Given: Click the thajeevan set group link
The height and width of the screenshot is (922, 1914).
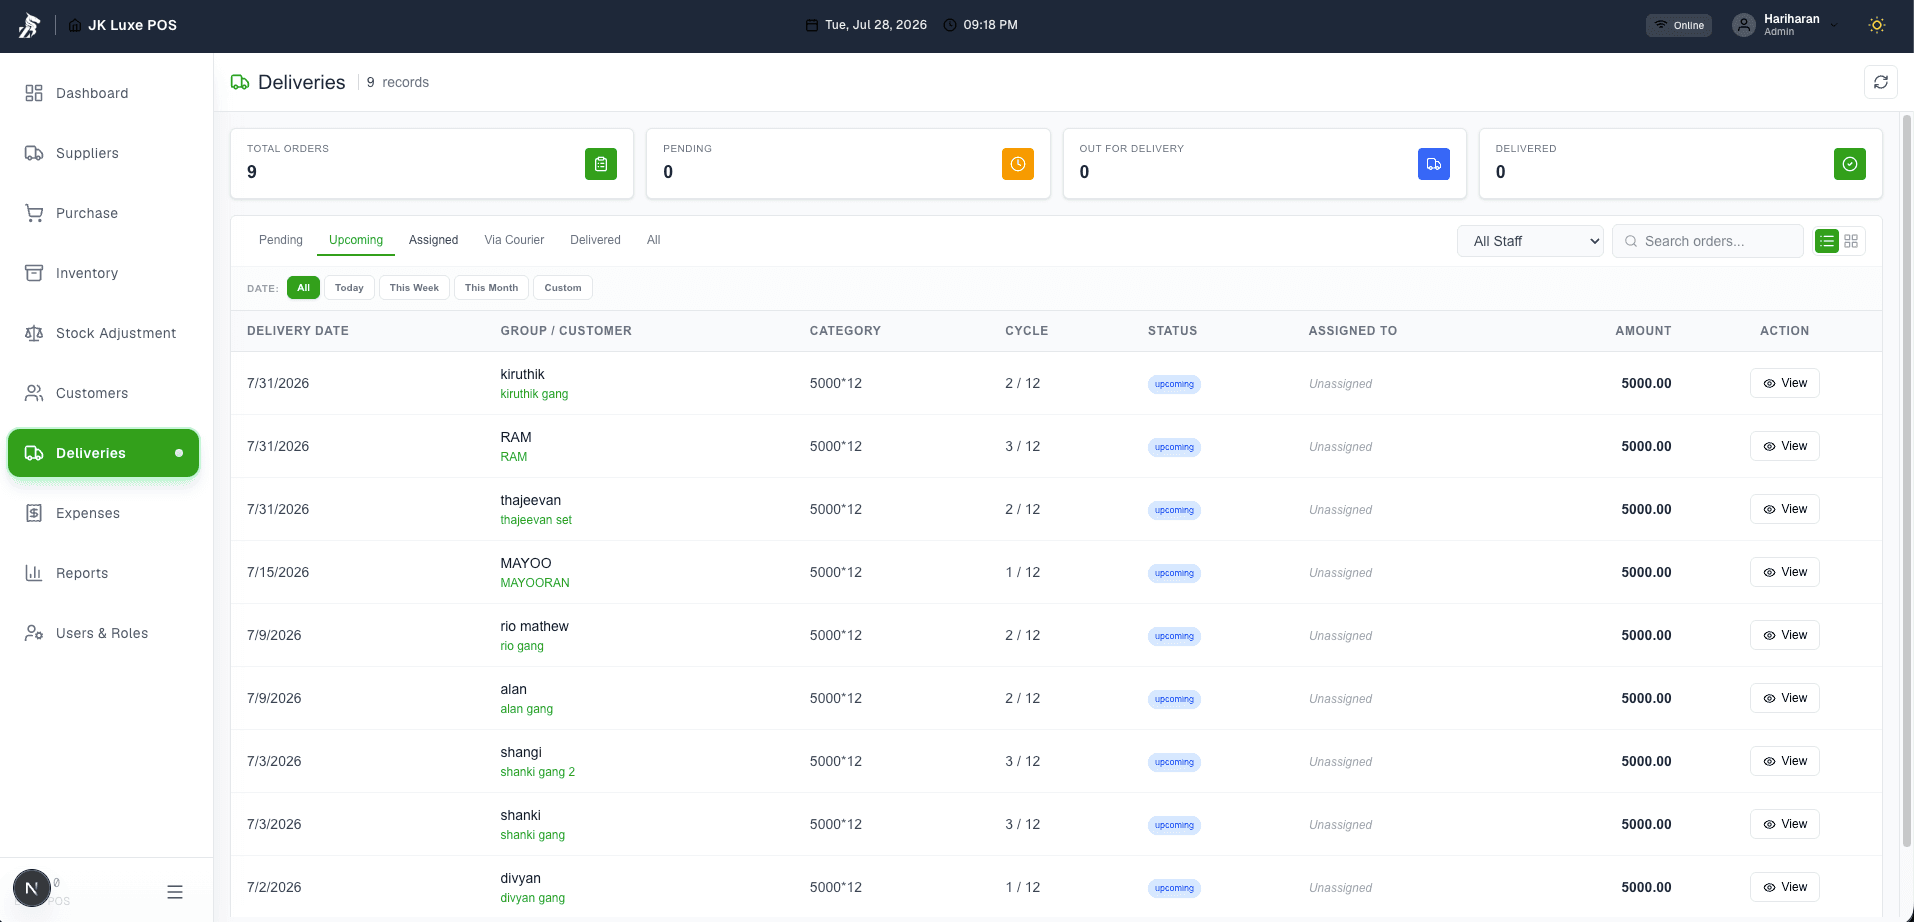Looking at the screenshot, I should 536,520.
